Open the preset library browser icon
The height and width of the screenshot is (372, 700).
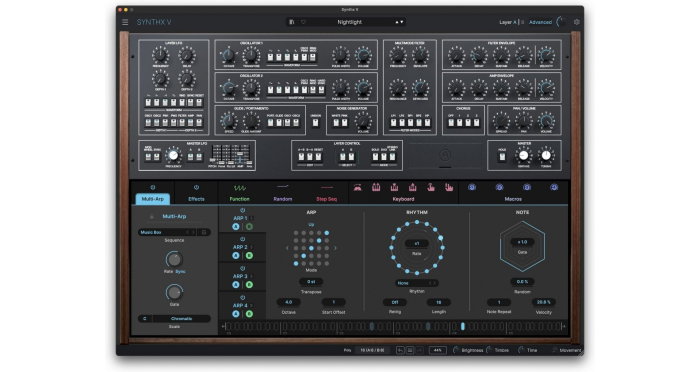click(292, 22)
